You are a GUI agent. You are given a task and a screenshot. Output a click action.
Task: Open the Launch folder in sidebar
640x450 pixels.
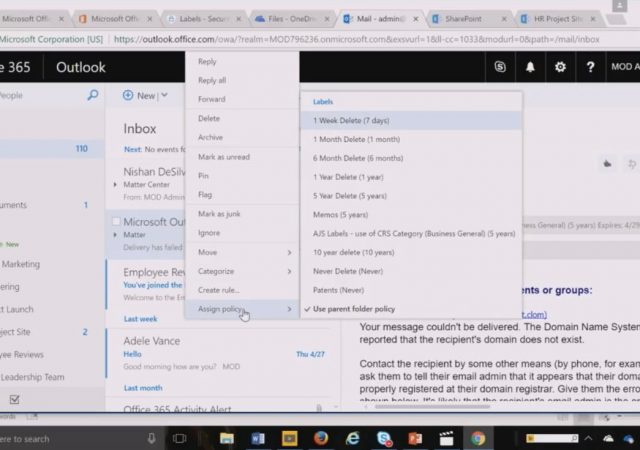click(17, 309)
